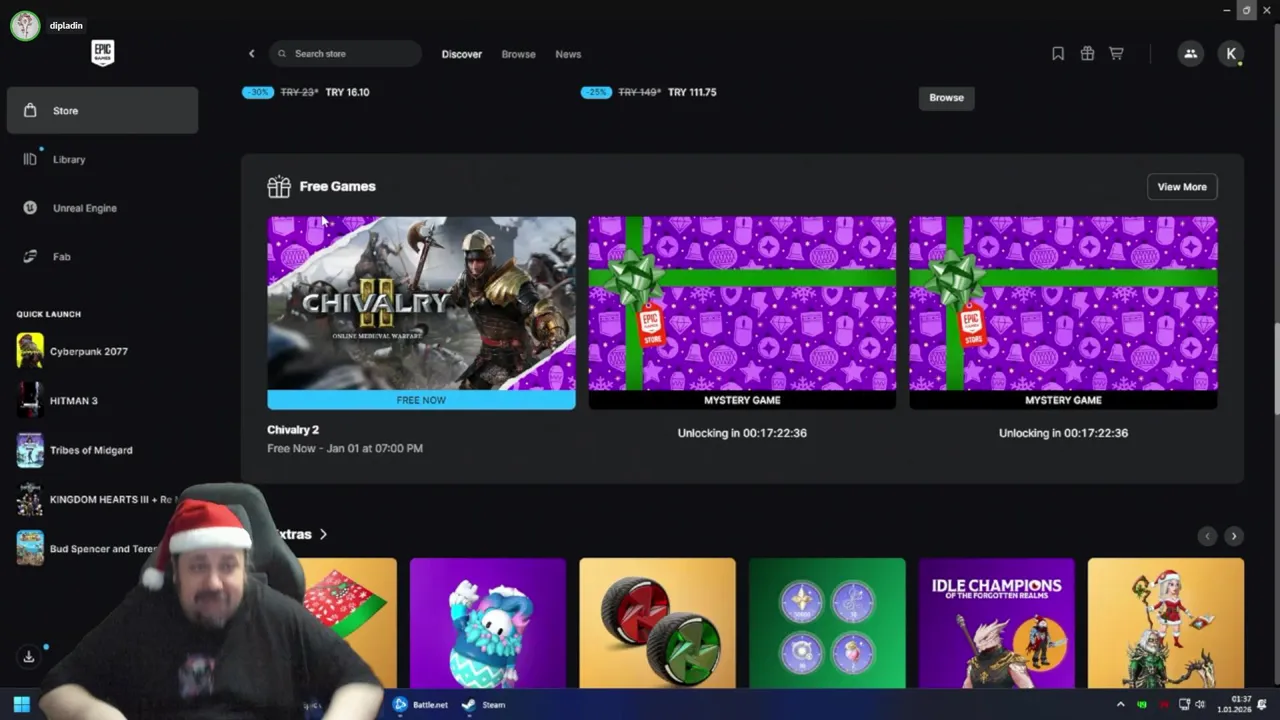
Task: Open the Chivalry 2 game thumbnail
Action: 421,303
